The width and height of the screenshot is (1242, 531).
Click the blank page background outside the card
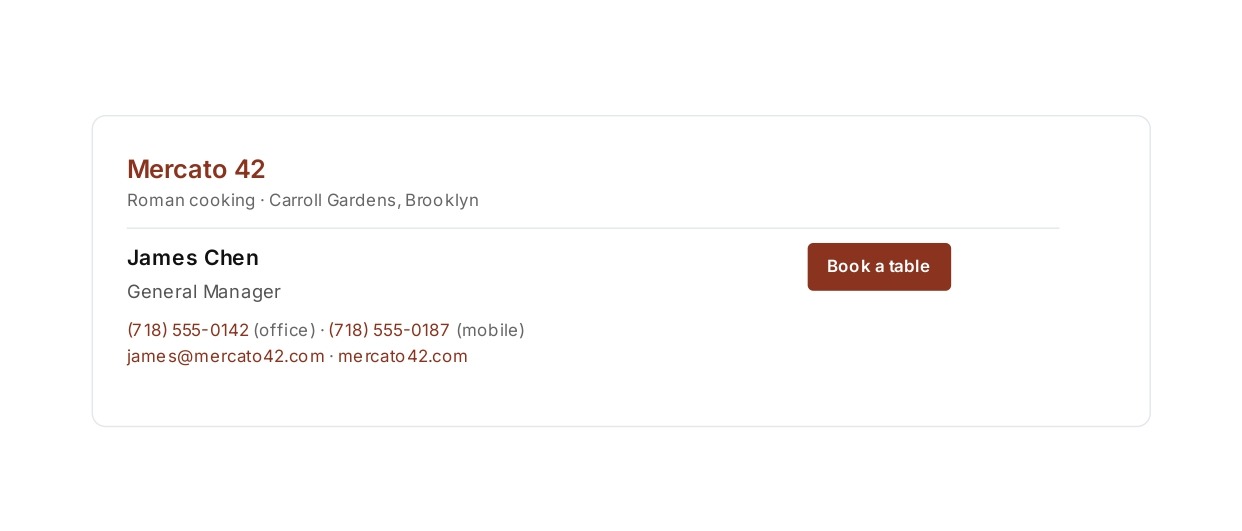point(620,55)
